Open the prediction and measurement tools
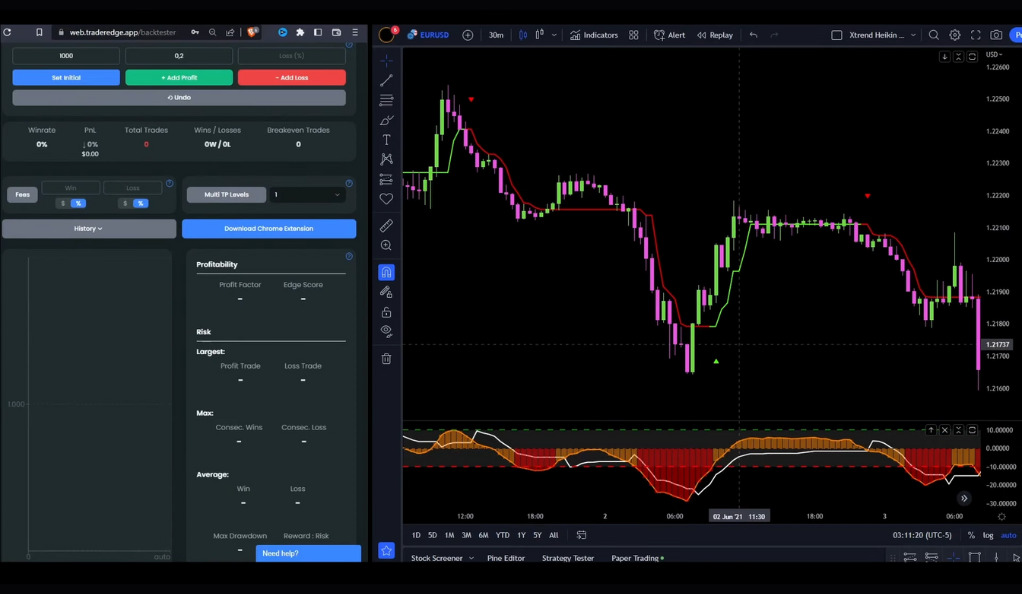1022x594 pixels. 387,179
